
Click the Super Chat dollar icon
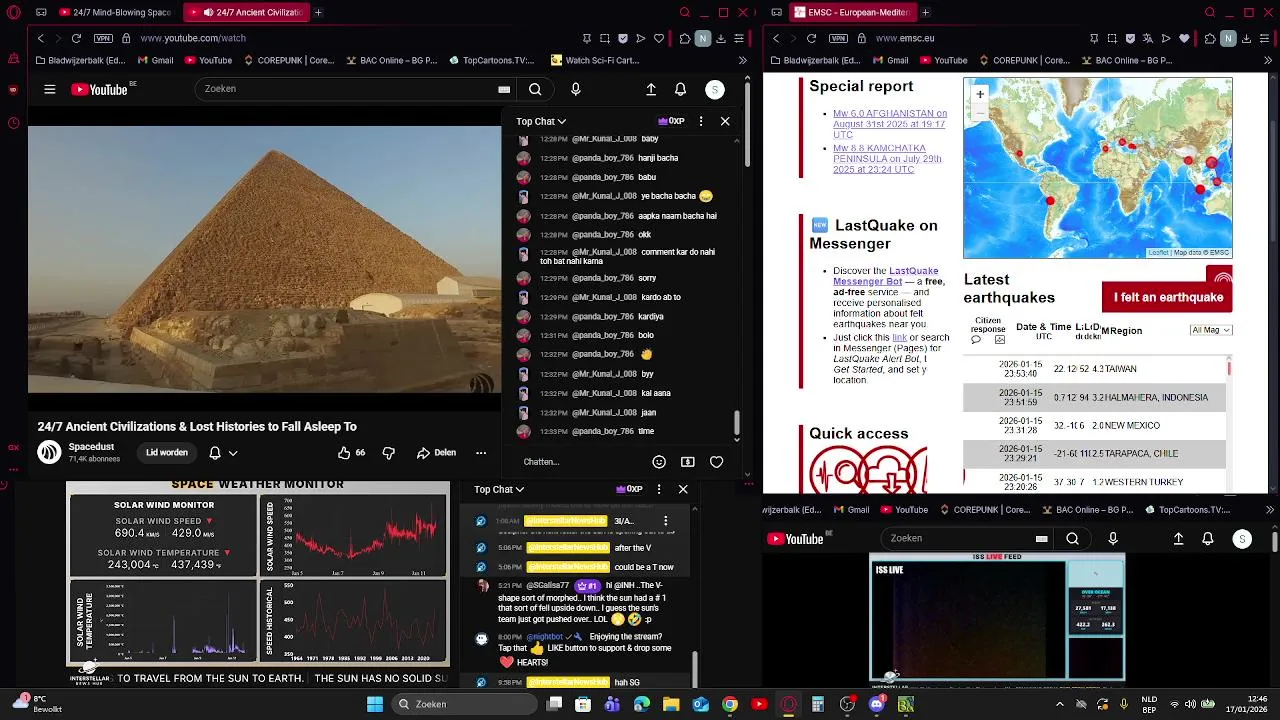tap(687, 462)
